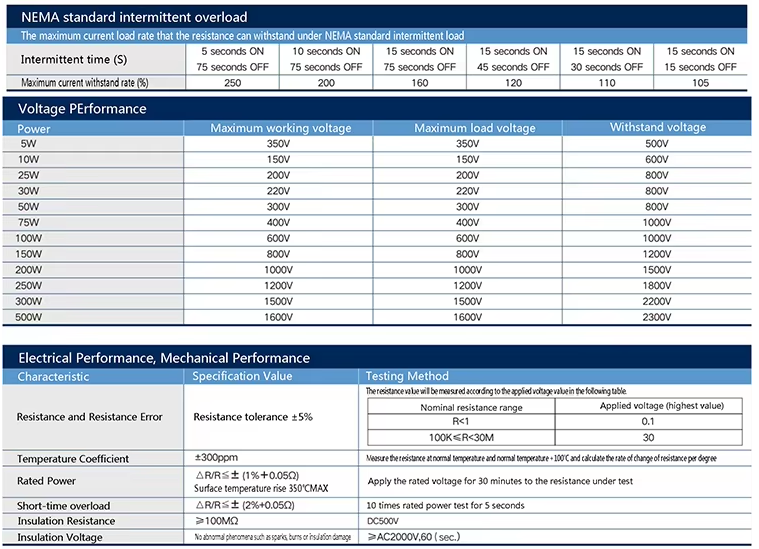The width and height of the screenshot is (759, 549).
Task: Click the Maximum working voltage column header
Action: pyautogui.click(x=280, y=128)
